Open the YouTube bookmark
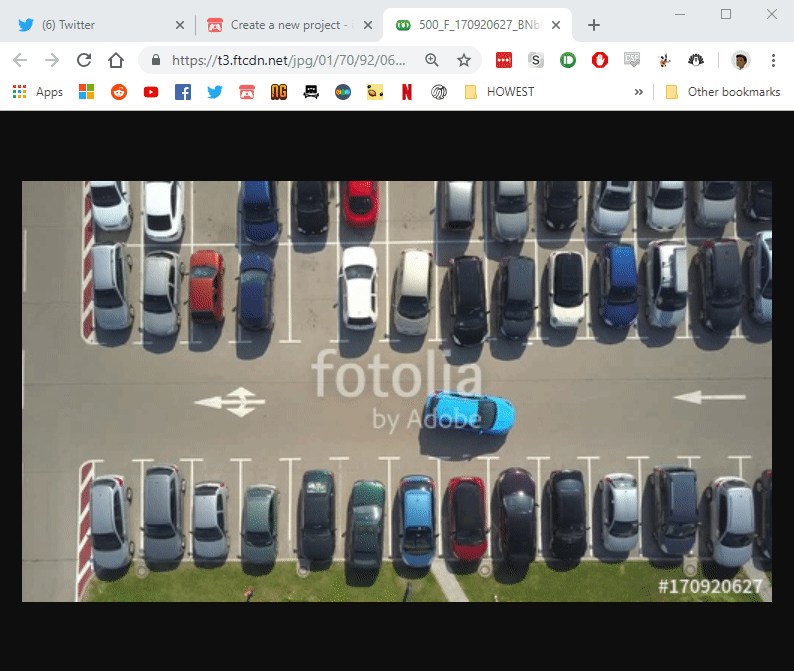The image size is (794, 671). 151,92
